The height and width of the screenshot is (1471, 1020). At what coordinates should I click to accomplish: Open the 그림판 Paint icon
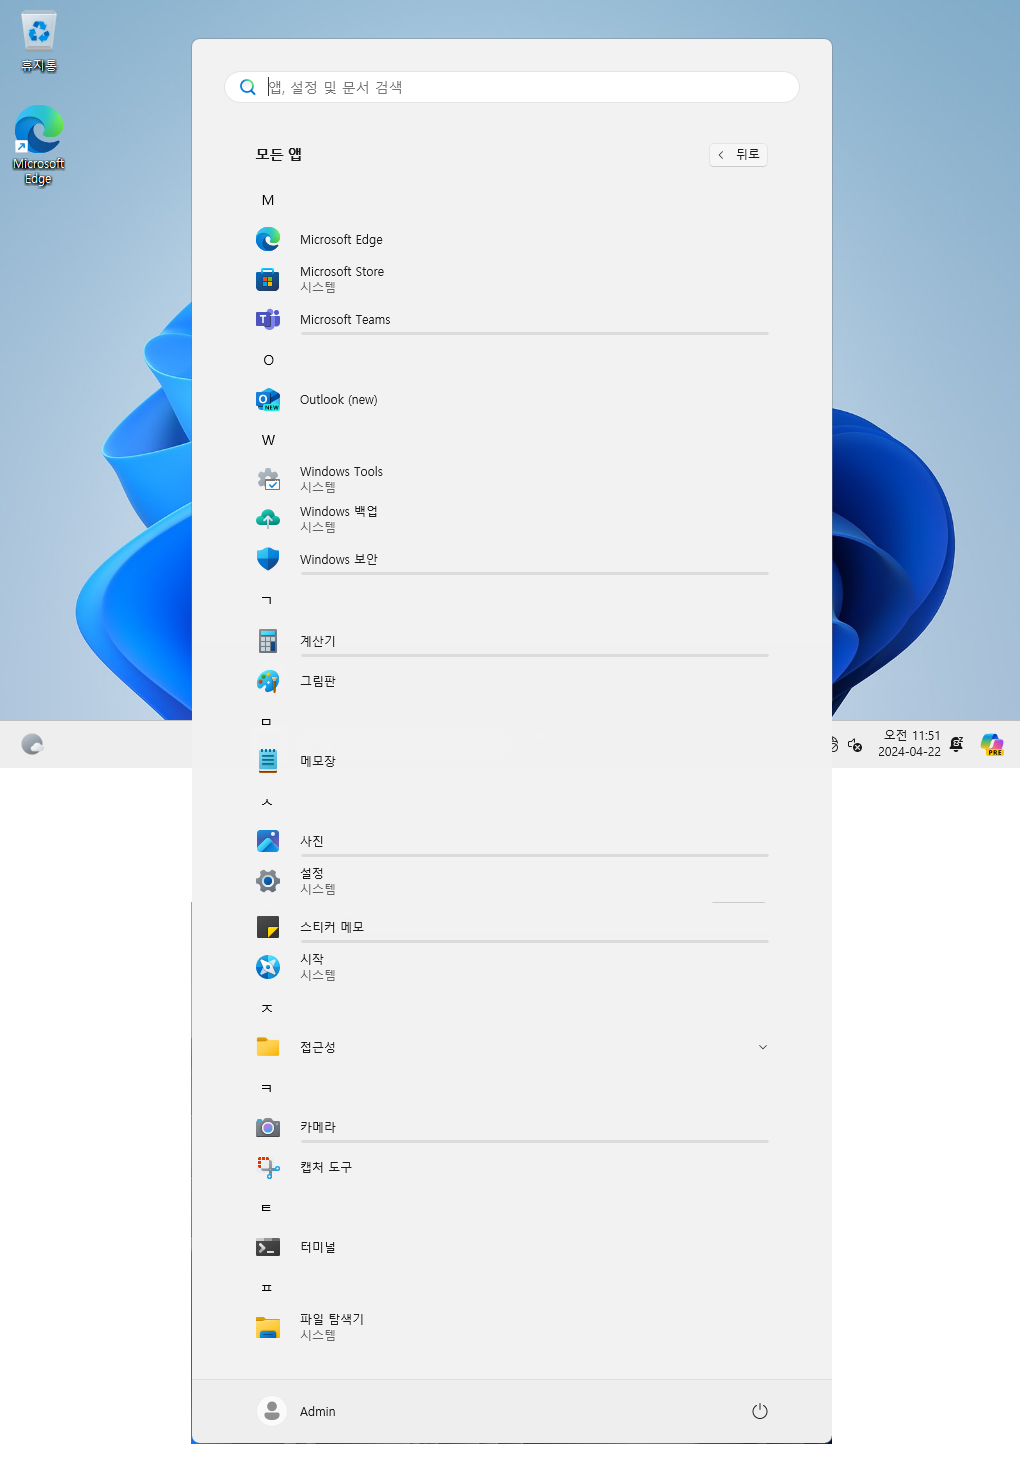tap(268, 681)
